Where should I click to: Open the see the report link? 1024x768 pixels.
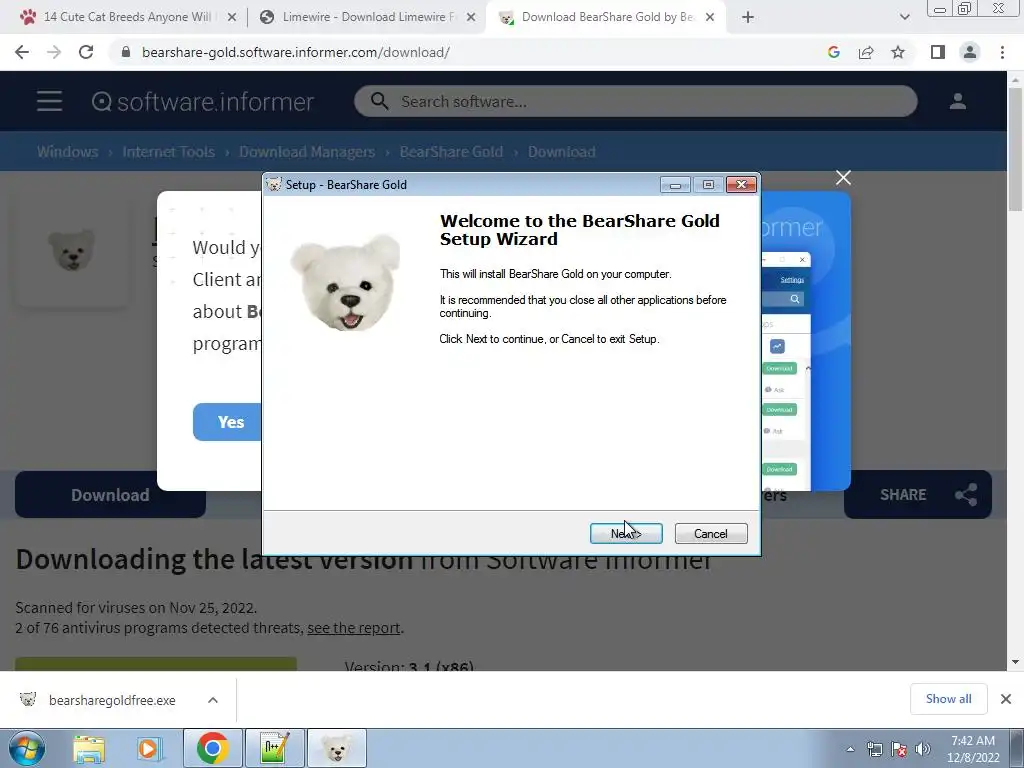point(353,628)
